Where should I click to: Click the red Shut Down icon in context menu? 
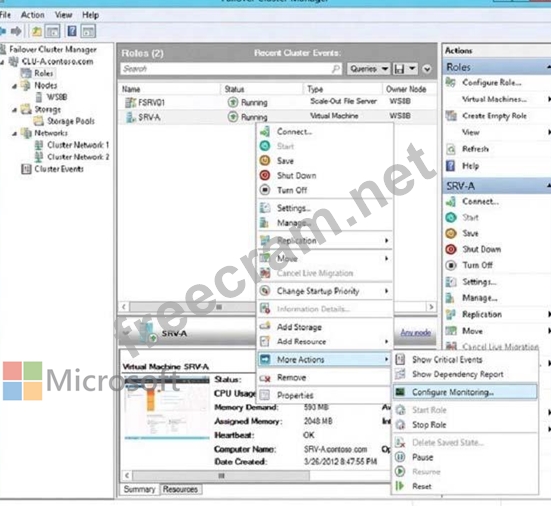(x=265, y=175)
